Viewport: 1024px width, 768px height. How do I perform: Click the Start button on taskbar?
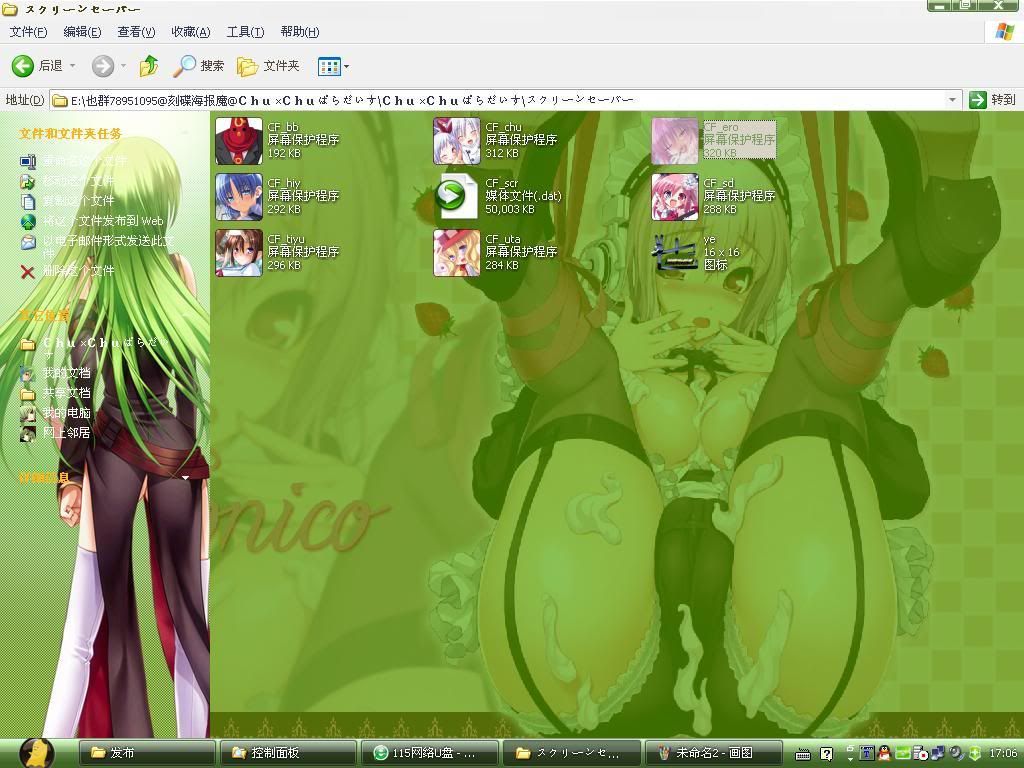(x=37, y=753)
